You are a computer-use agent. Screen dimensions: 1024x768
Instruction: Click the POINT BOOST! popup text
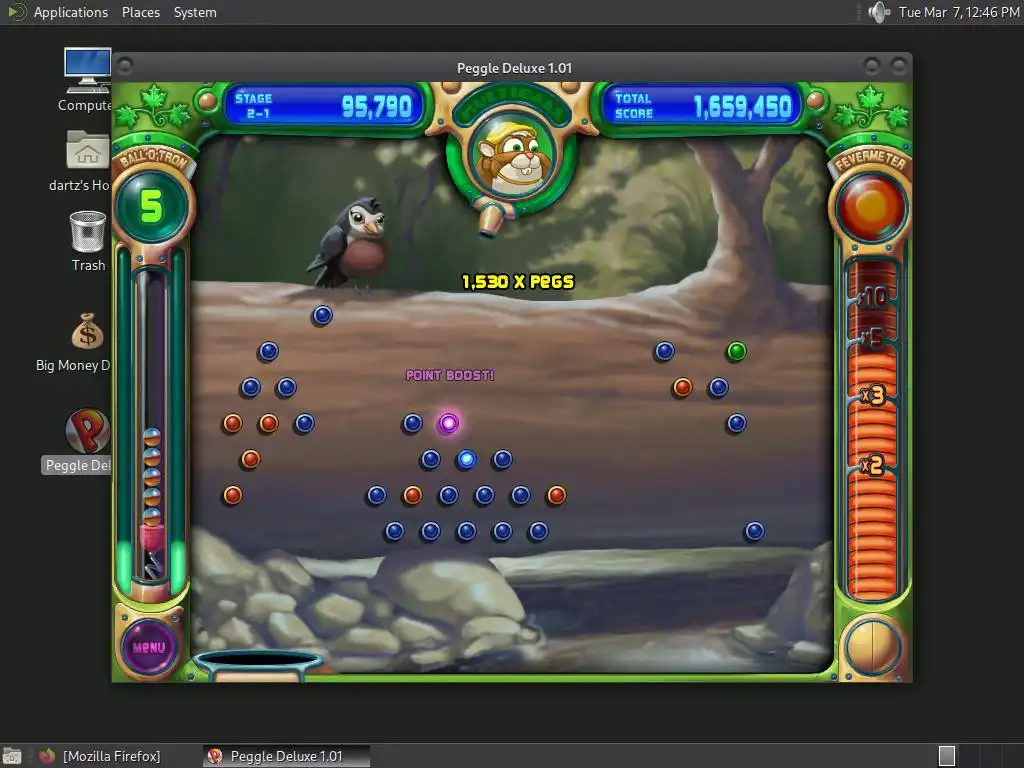click(x=450, y=376)
